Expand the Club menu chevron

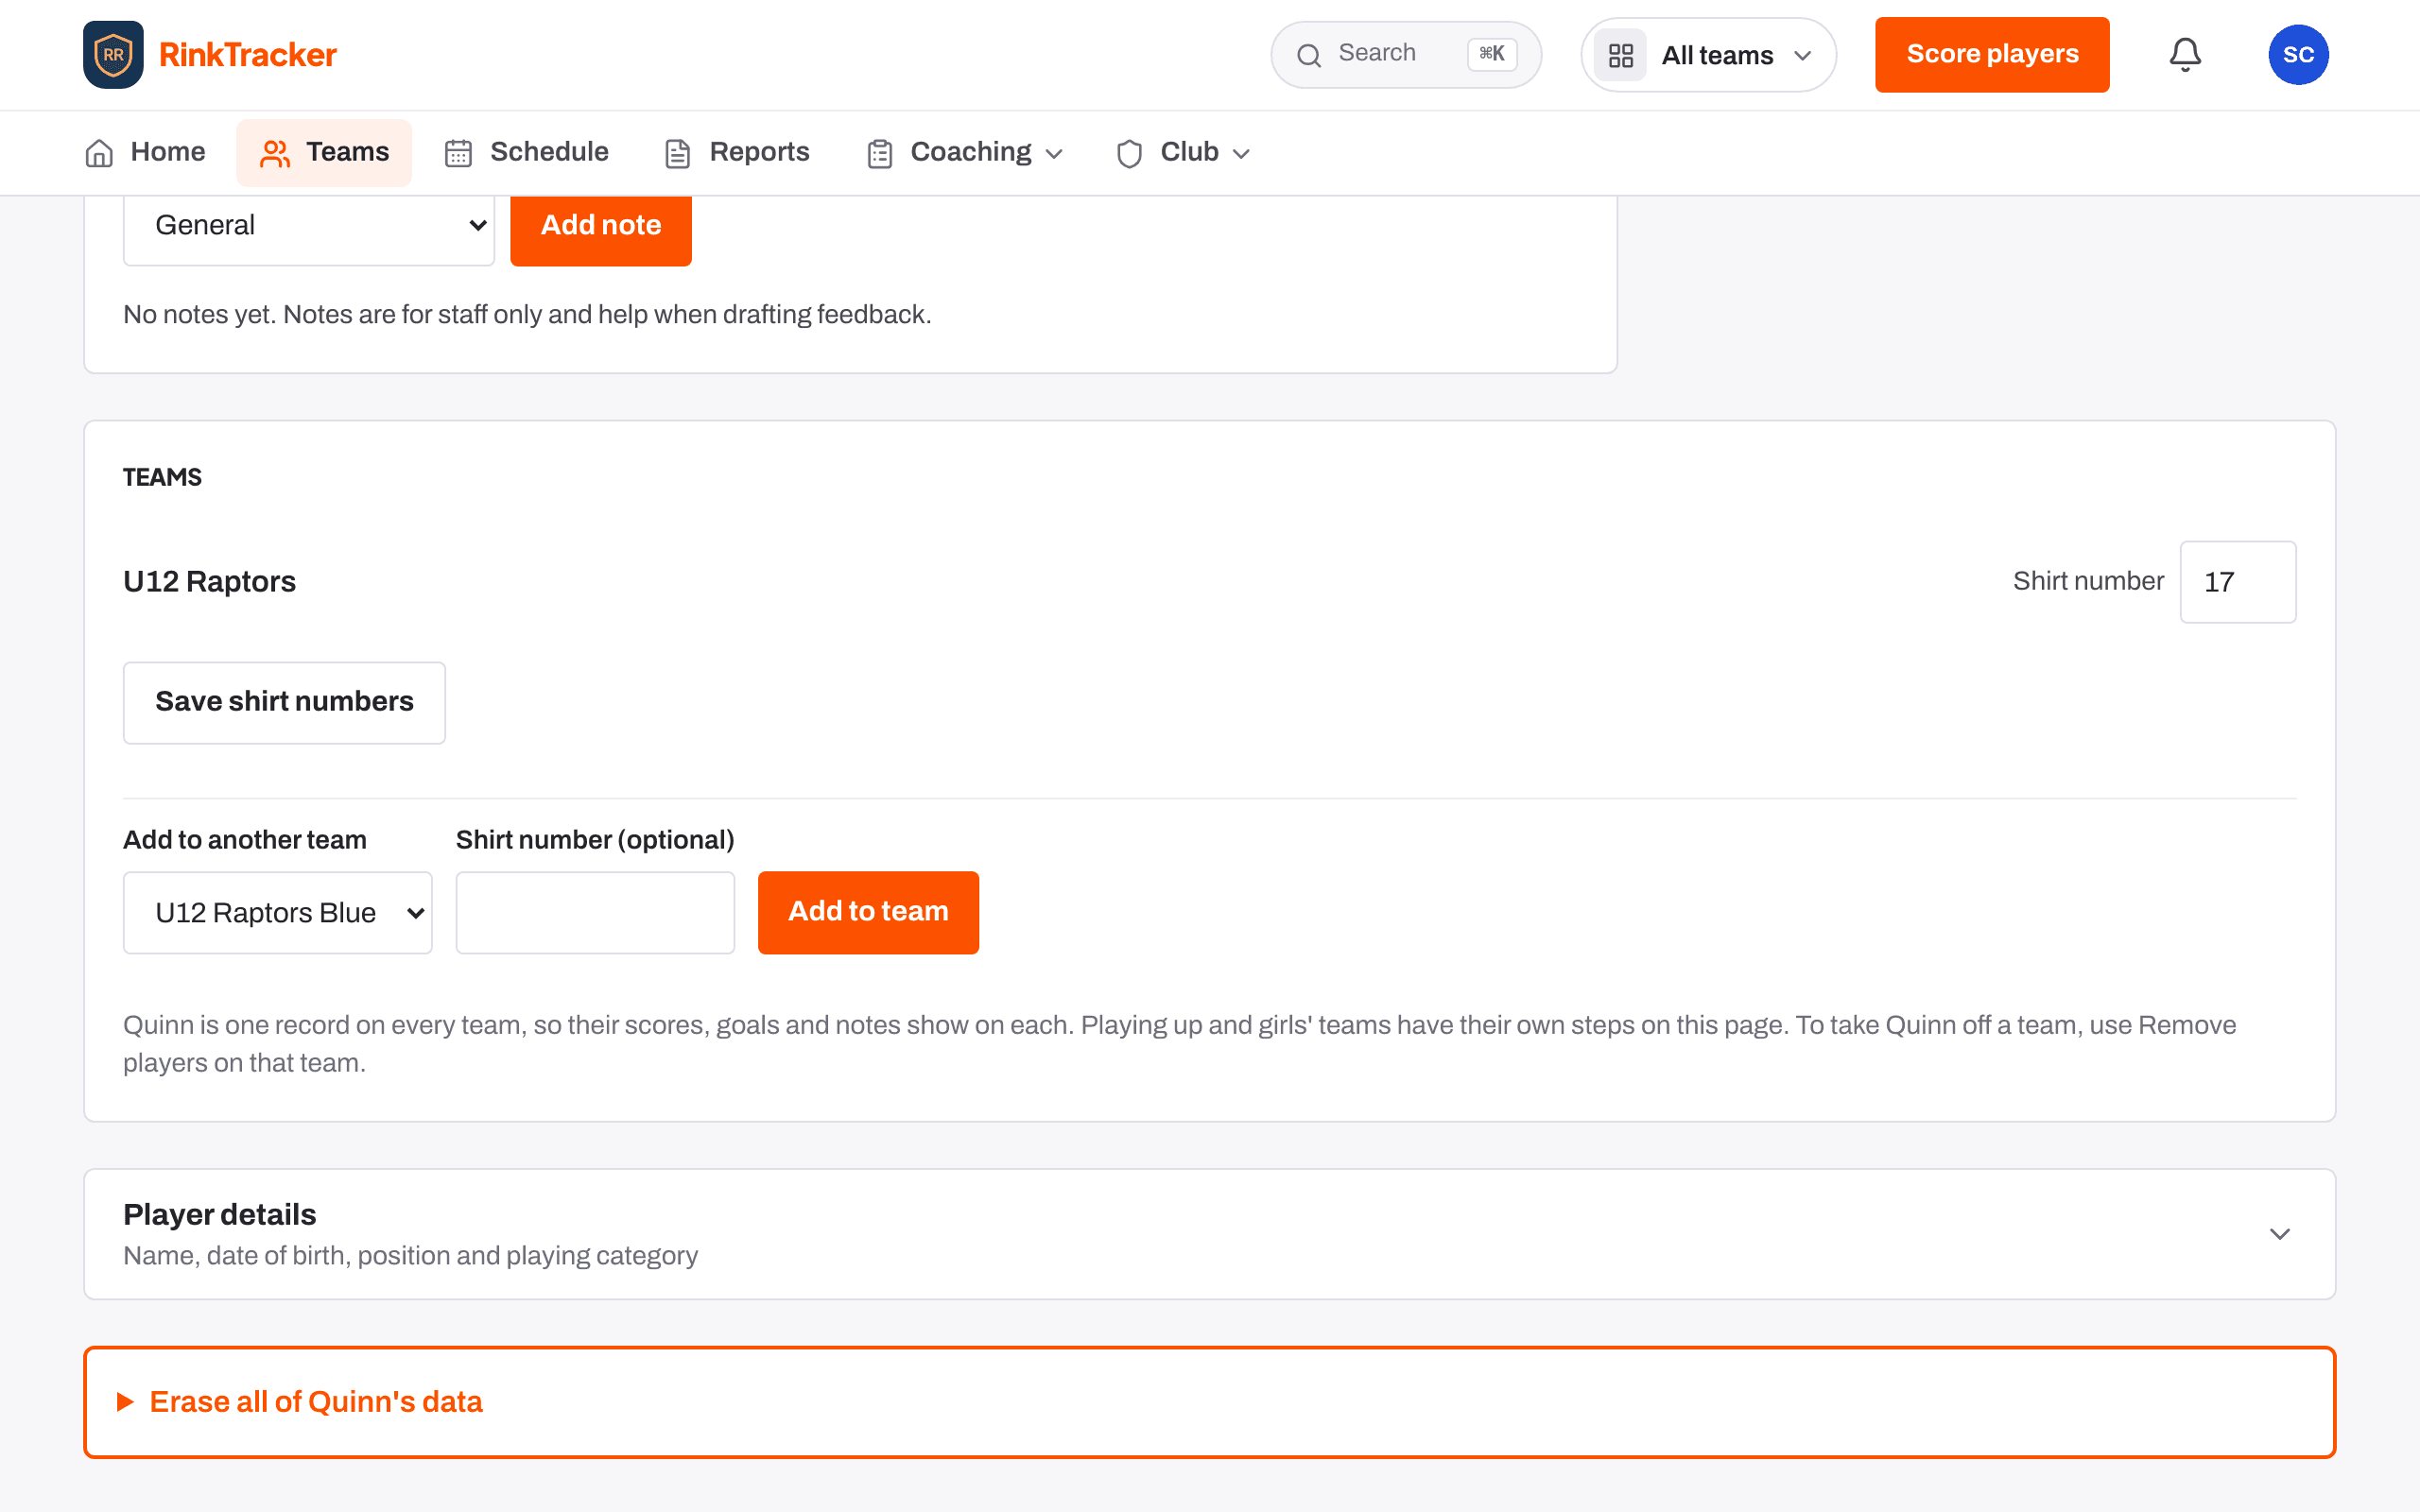click(1241, 153)
